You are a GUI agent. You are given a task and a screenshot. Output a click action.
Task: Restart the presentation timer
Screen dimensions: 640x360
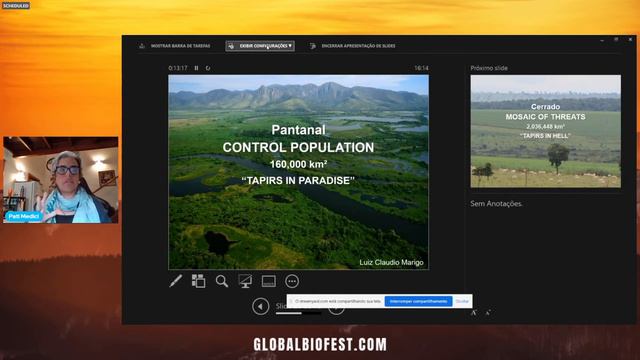coord(208,68)
